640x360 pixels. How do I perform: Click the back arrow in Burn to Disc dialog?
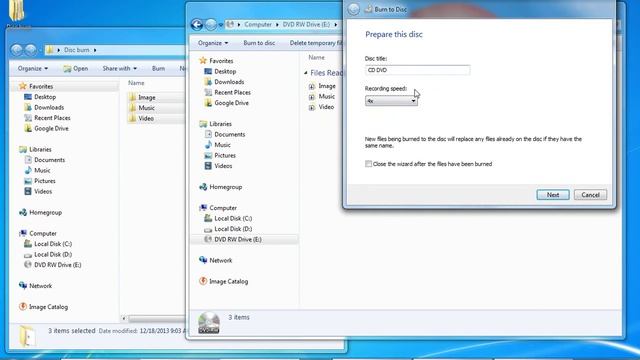point(353,9)
